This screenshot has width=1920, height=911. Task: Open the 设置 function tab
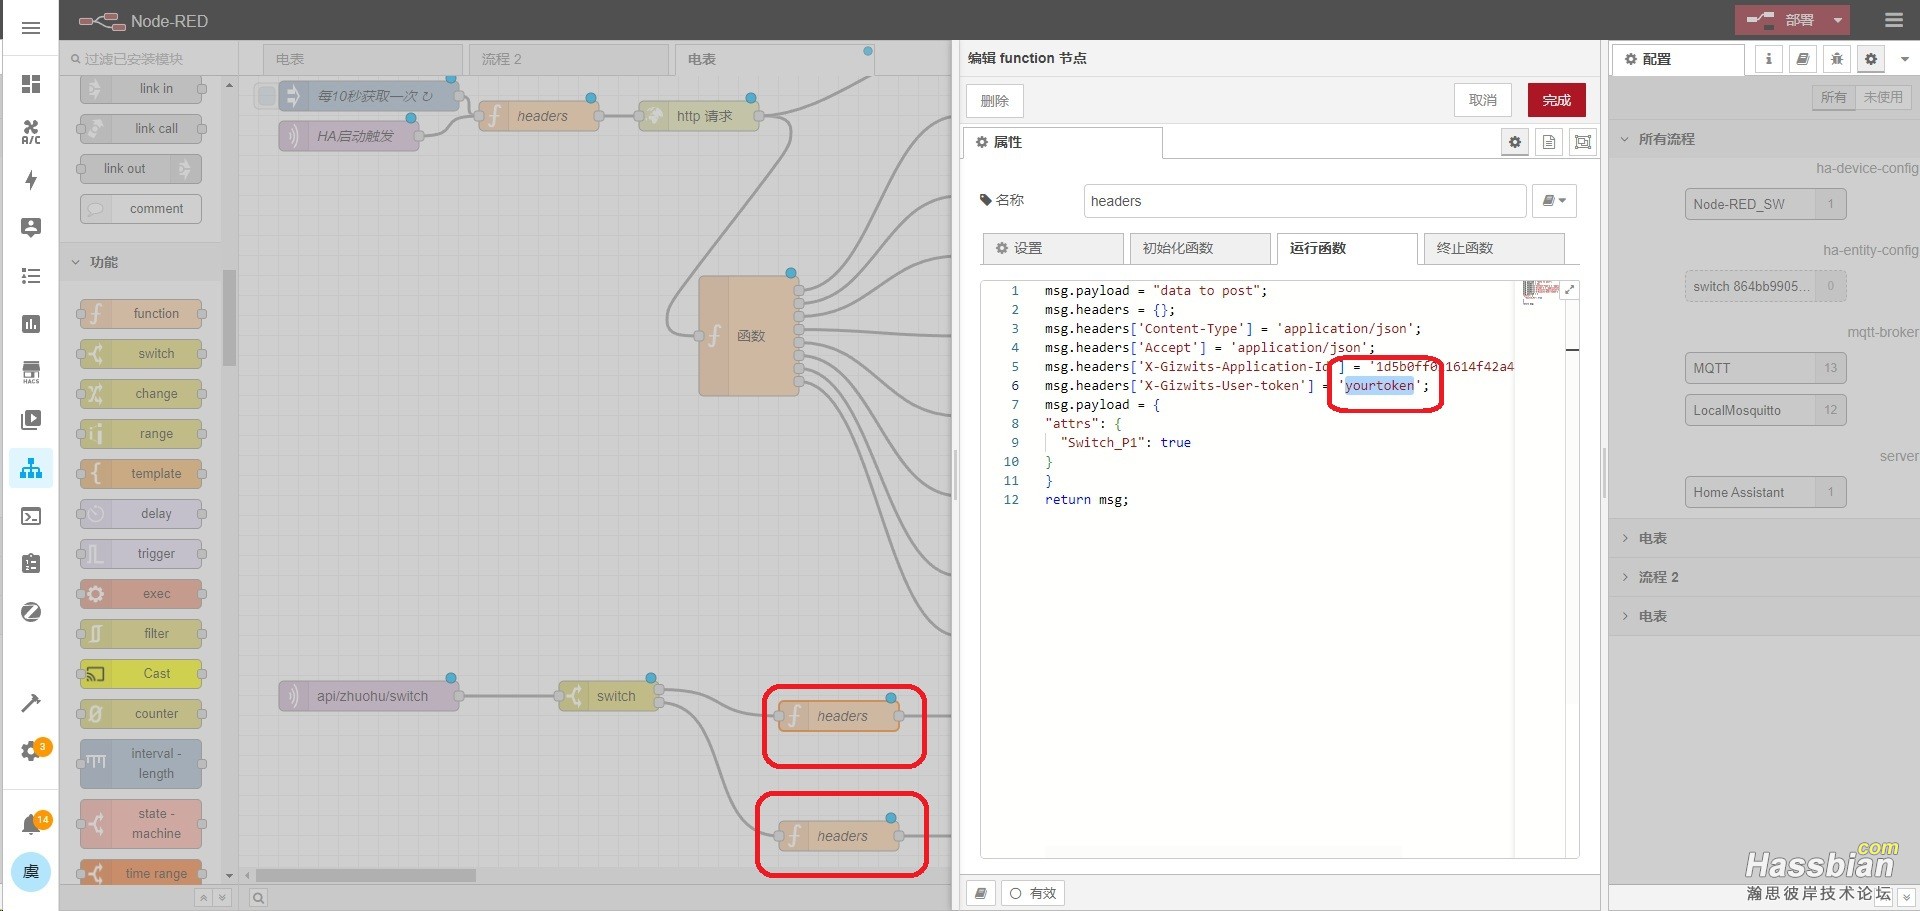[x=1052, y=248]
